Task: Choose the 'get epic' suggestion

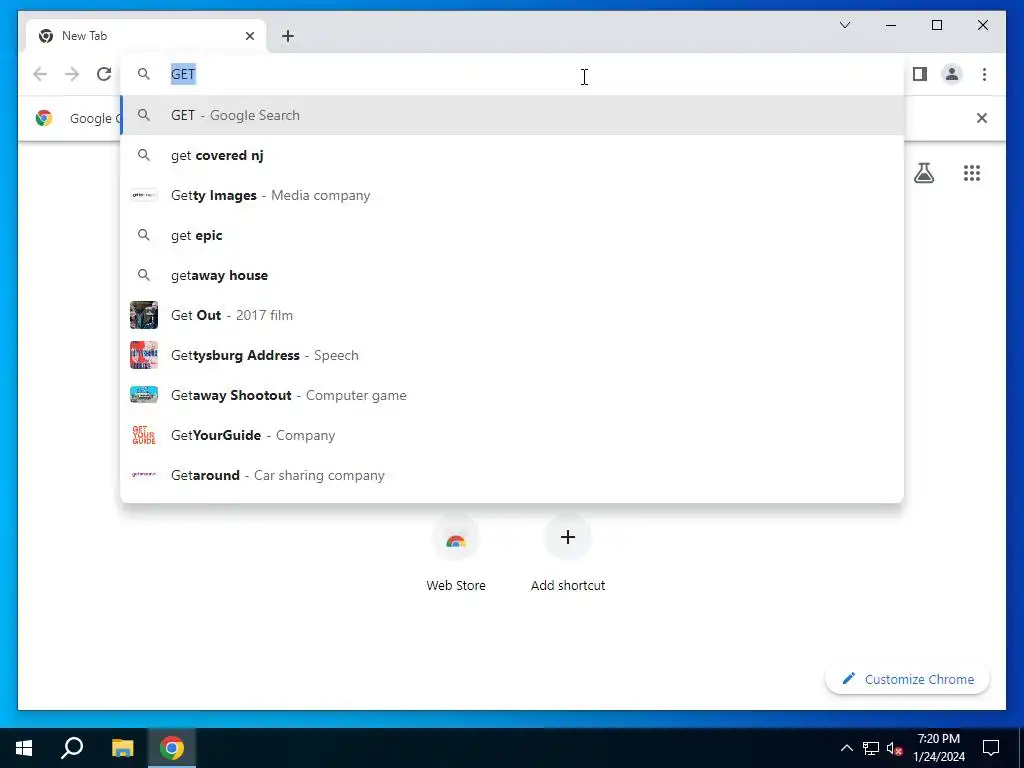Action: point(513,235)
